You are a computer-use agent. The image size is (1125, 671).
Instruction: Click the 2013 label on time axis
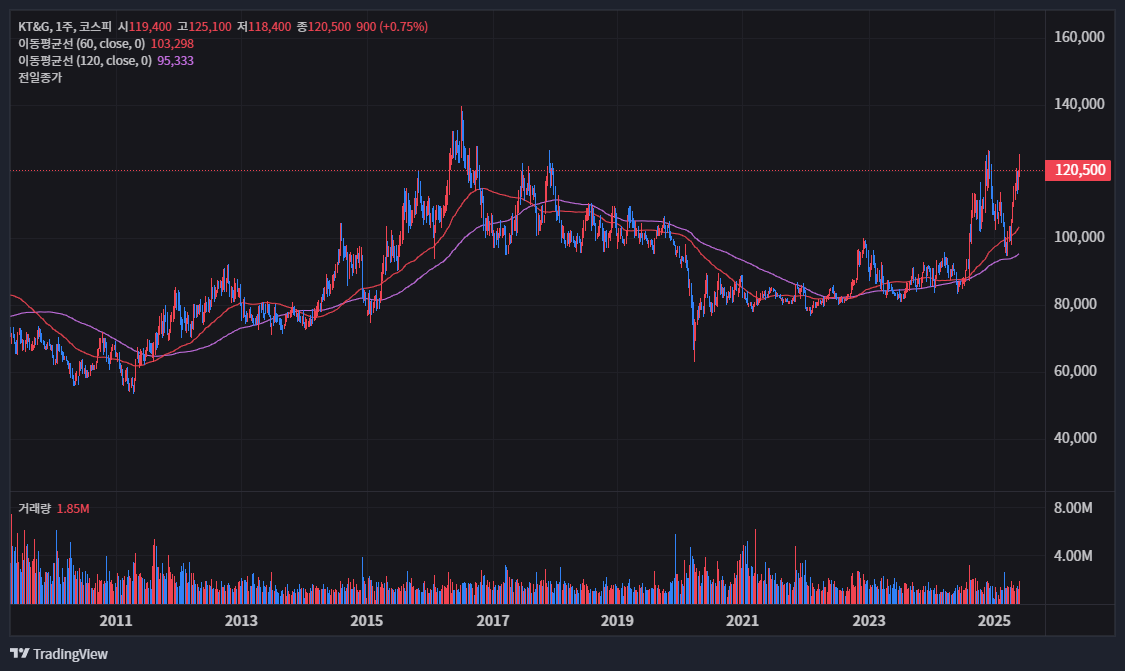[241, 621]
